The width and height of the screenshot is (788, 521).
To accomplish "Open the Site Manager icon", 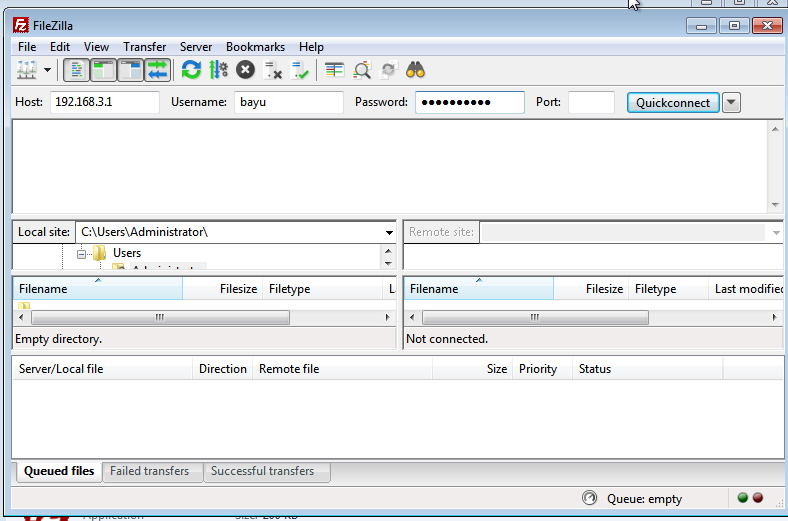I will pyautogui.click(x=27, y=70).
